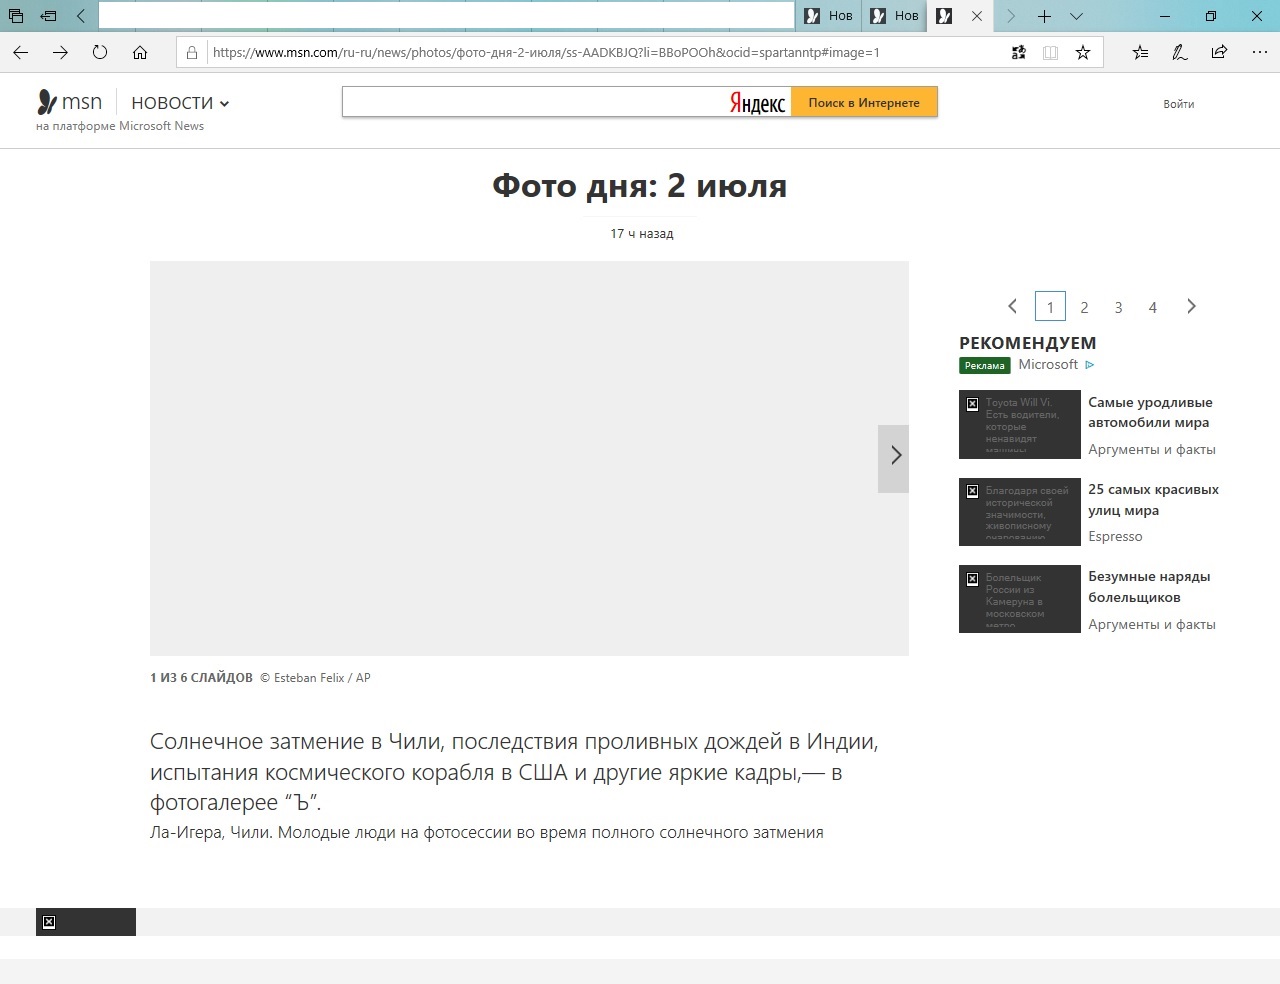Viewport: 1280px width, 984px height.
Task: Click the 'РЕКОМЕНДУЕМ' heading
Action: pos(1028,343)
